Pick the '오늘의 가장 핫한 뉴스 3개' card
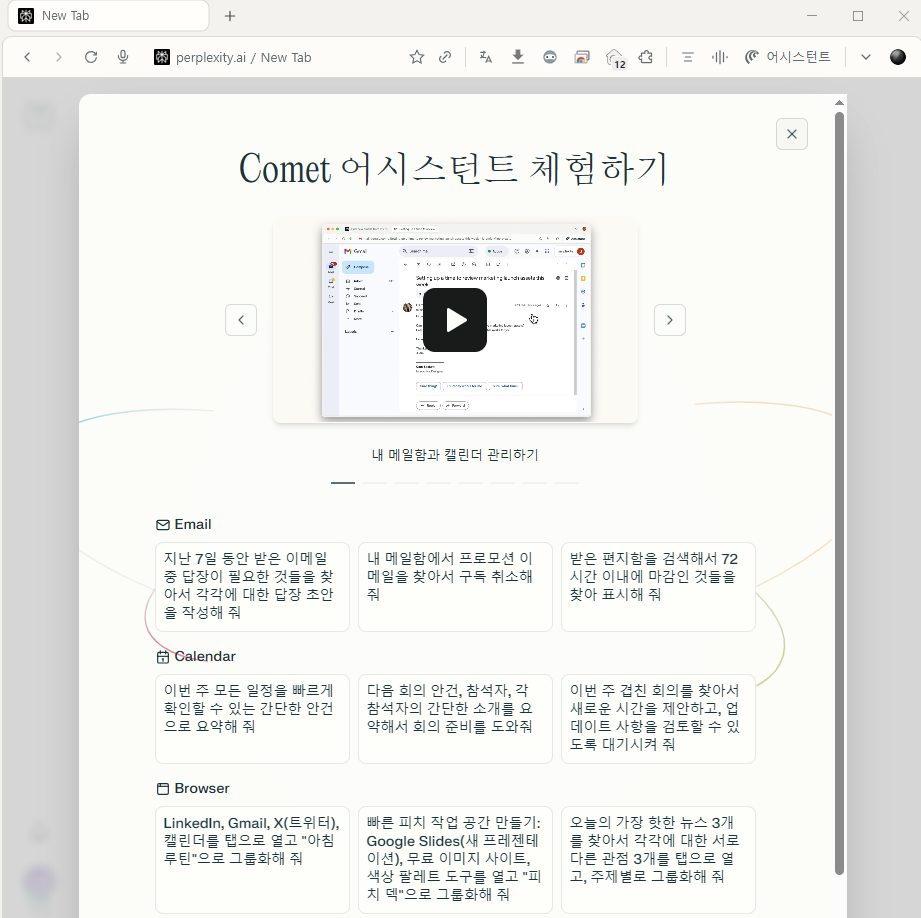This screenshot has height=918, width=921. [x=658, y=860]
